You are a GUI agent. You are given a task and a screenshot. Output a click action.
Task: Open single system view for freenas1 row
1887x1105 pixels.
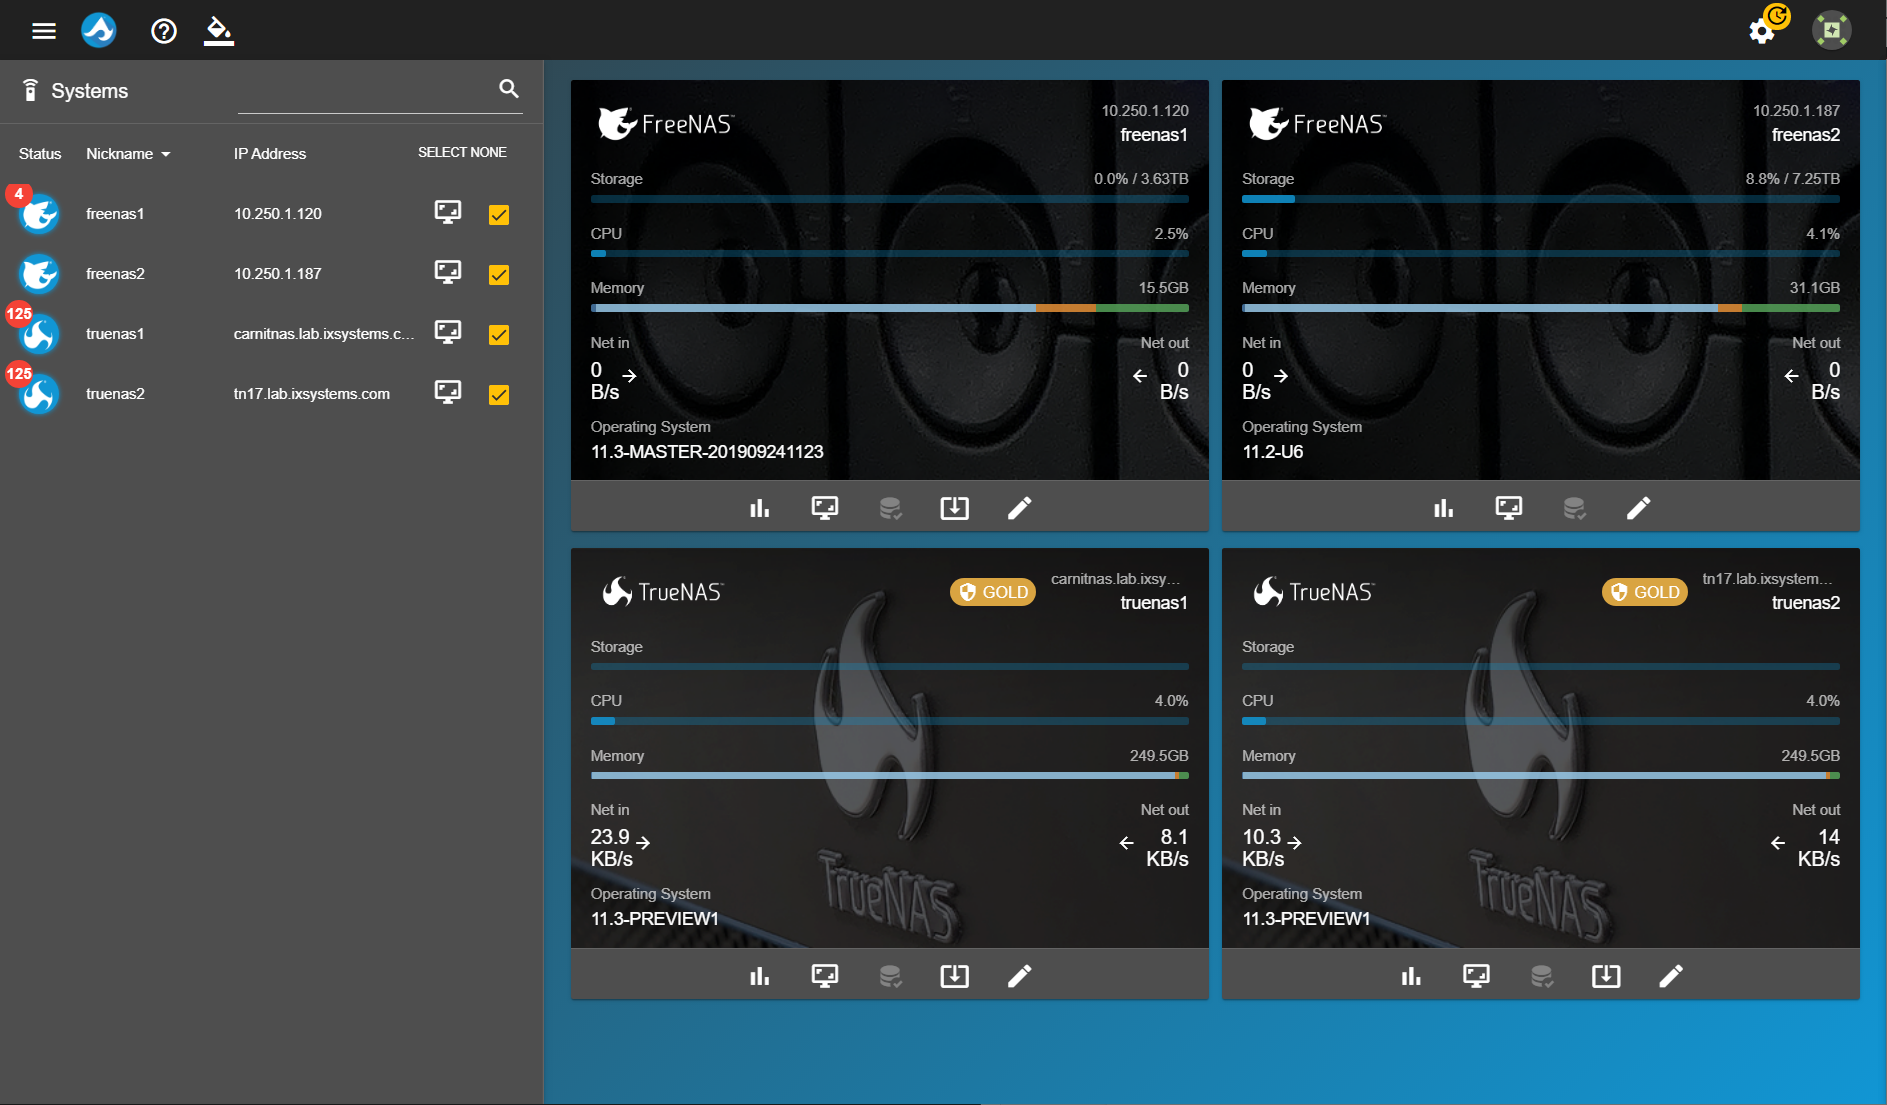pos(448,213)
